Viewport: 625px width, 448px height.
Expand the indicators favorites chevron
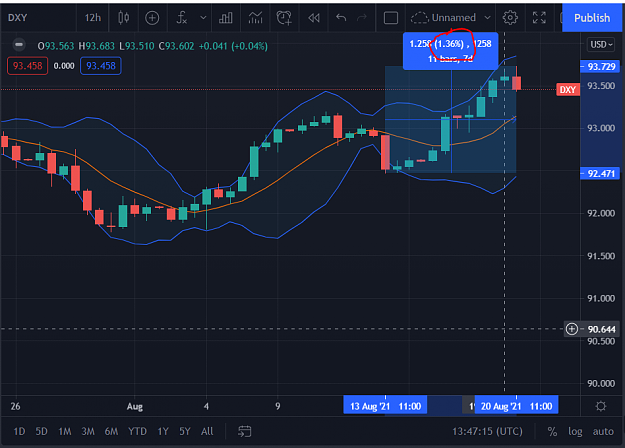pyautogui.click(x=203, y=18)
